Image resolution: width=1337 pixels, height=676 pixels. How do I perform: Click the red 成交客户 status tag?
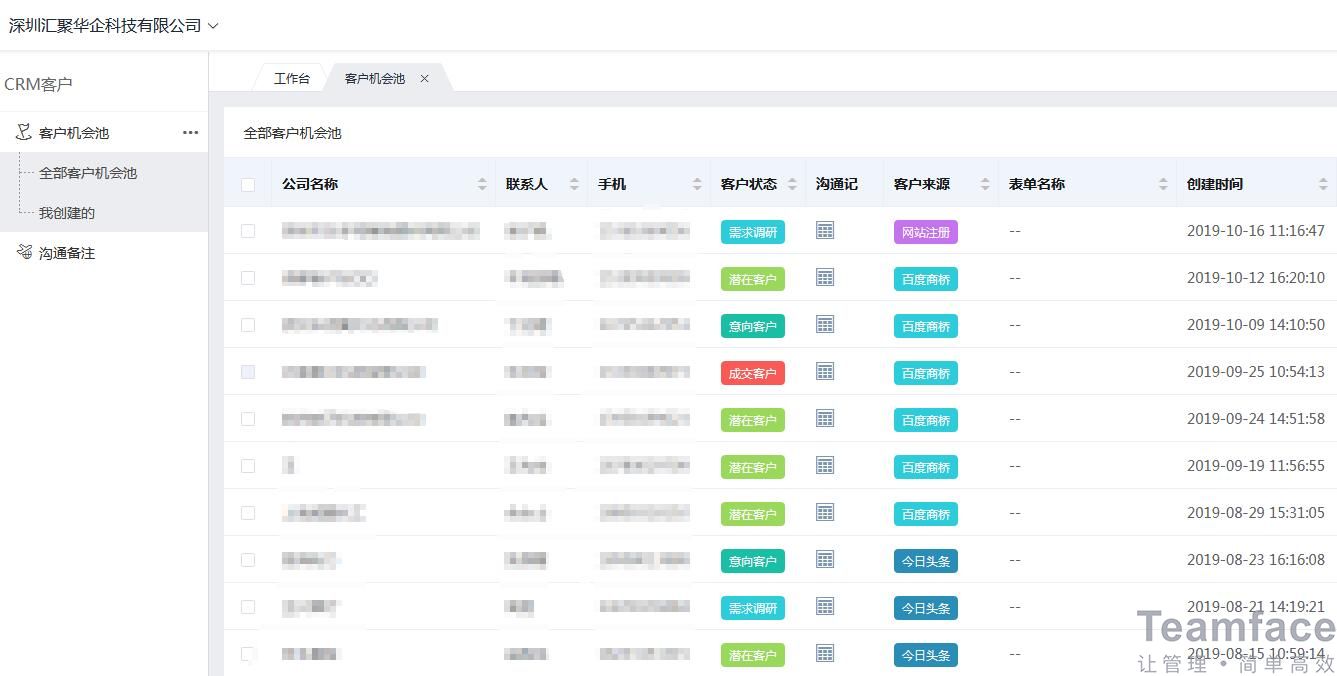point(752,371)
